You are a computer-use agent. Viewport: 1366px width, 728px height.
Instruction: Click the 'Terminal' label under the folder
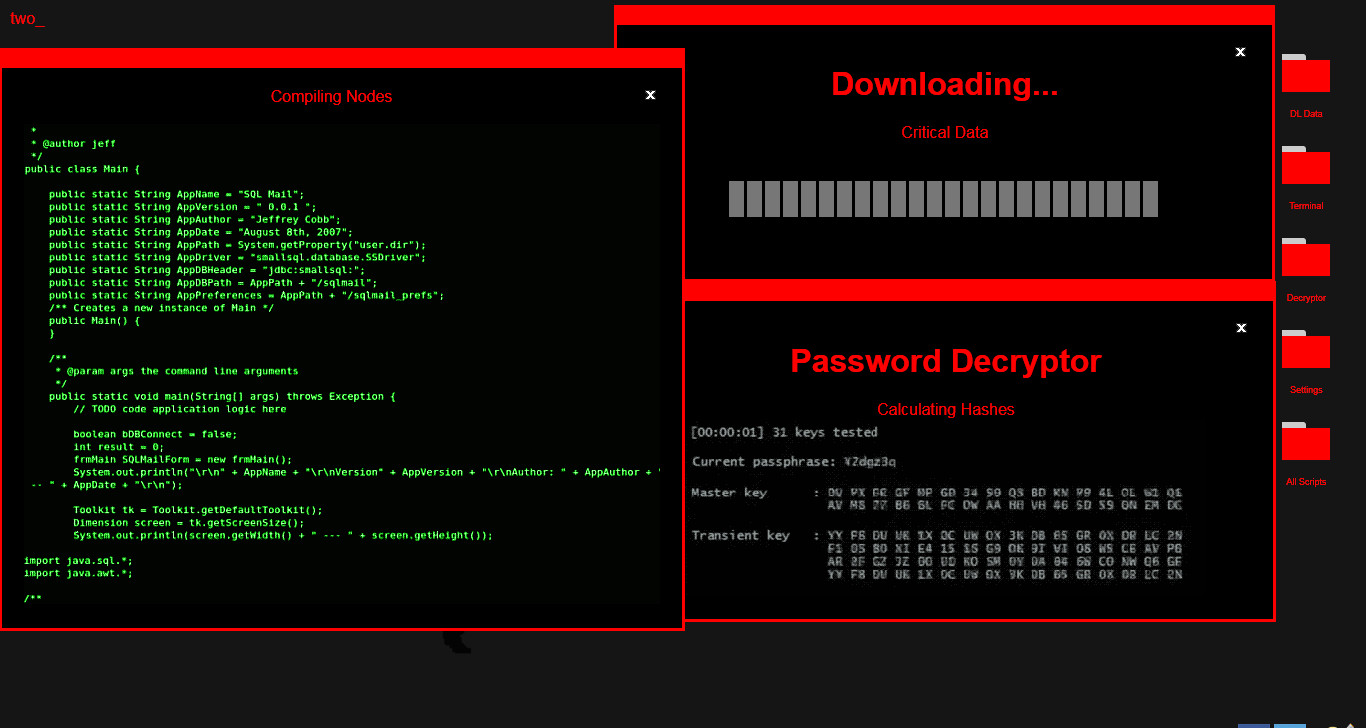[x=1306, y=206]
